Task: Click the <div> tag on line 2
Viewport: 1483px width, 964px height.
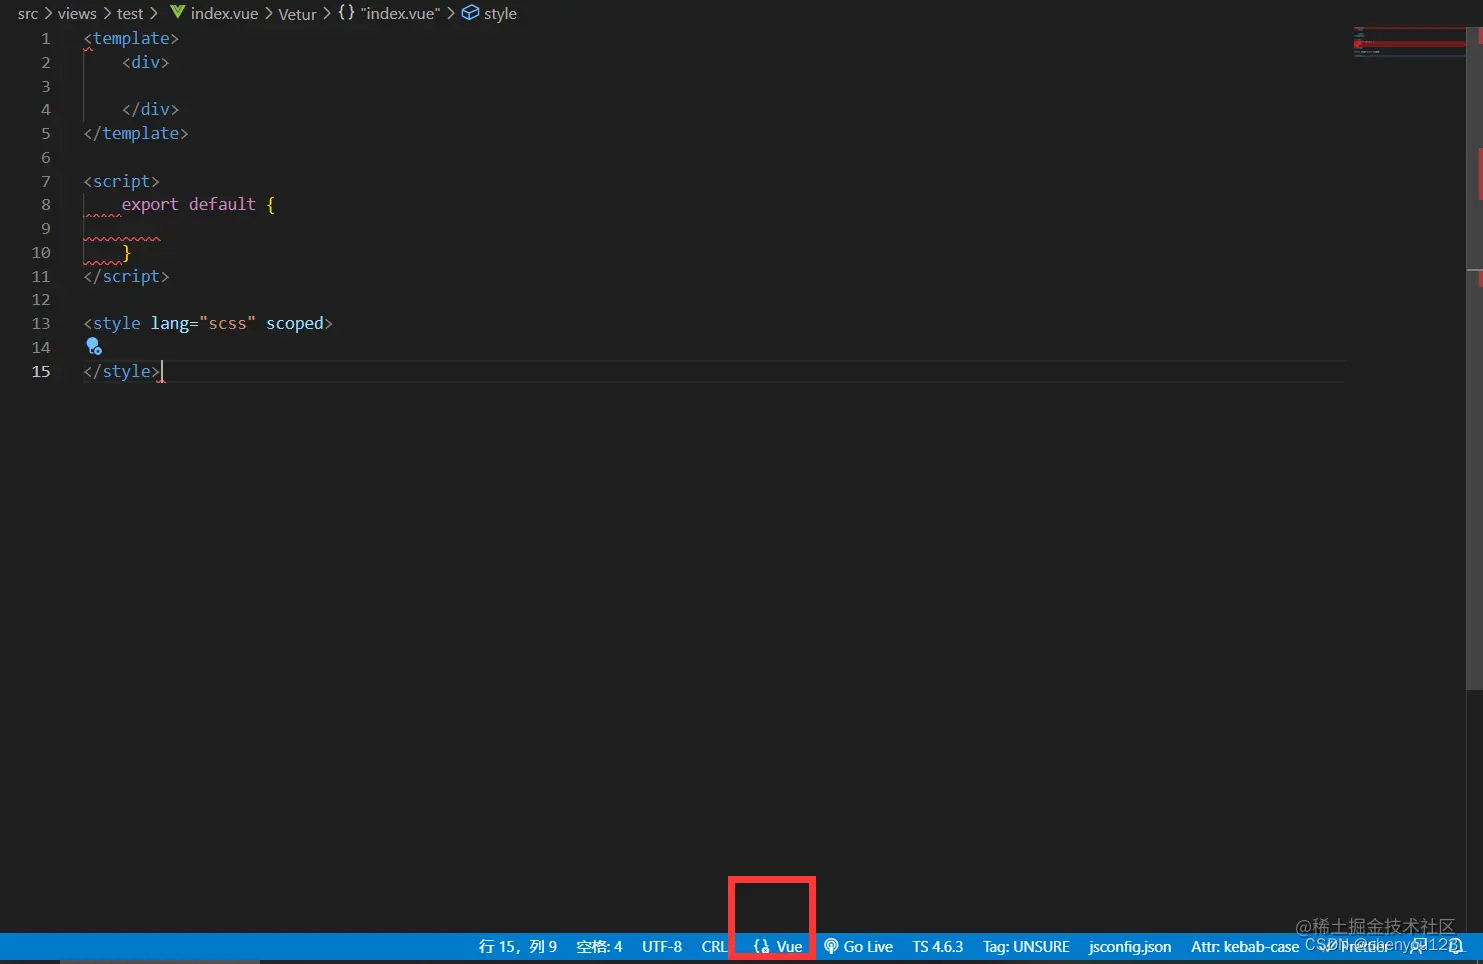Action: (x=146, y=62)
